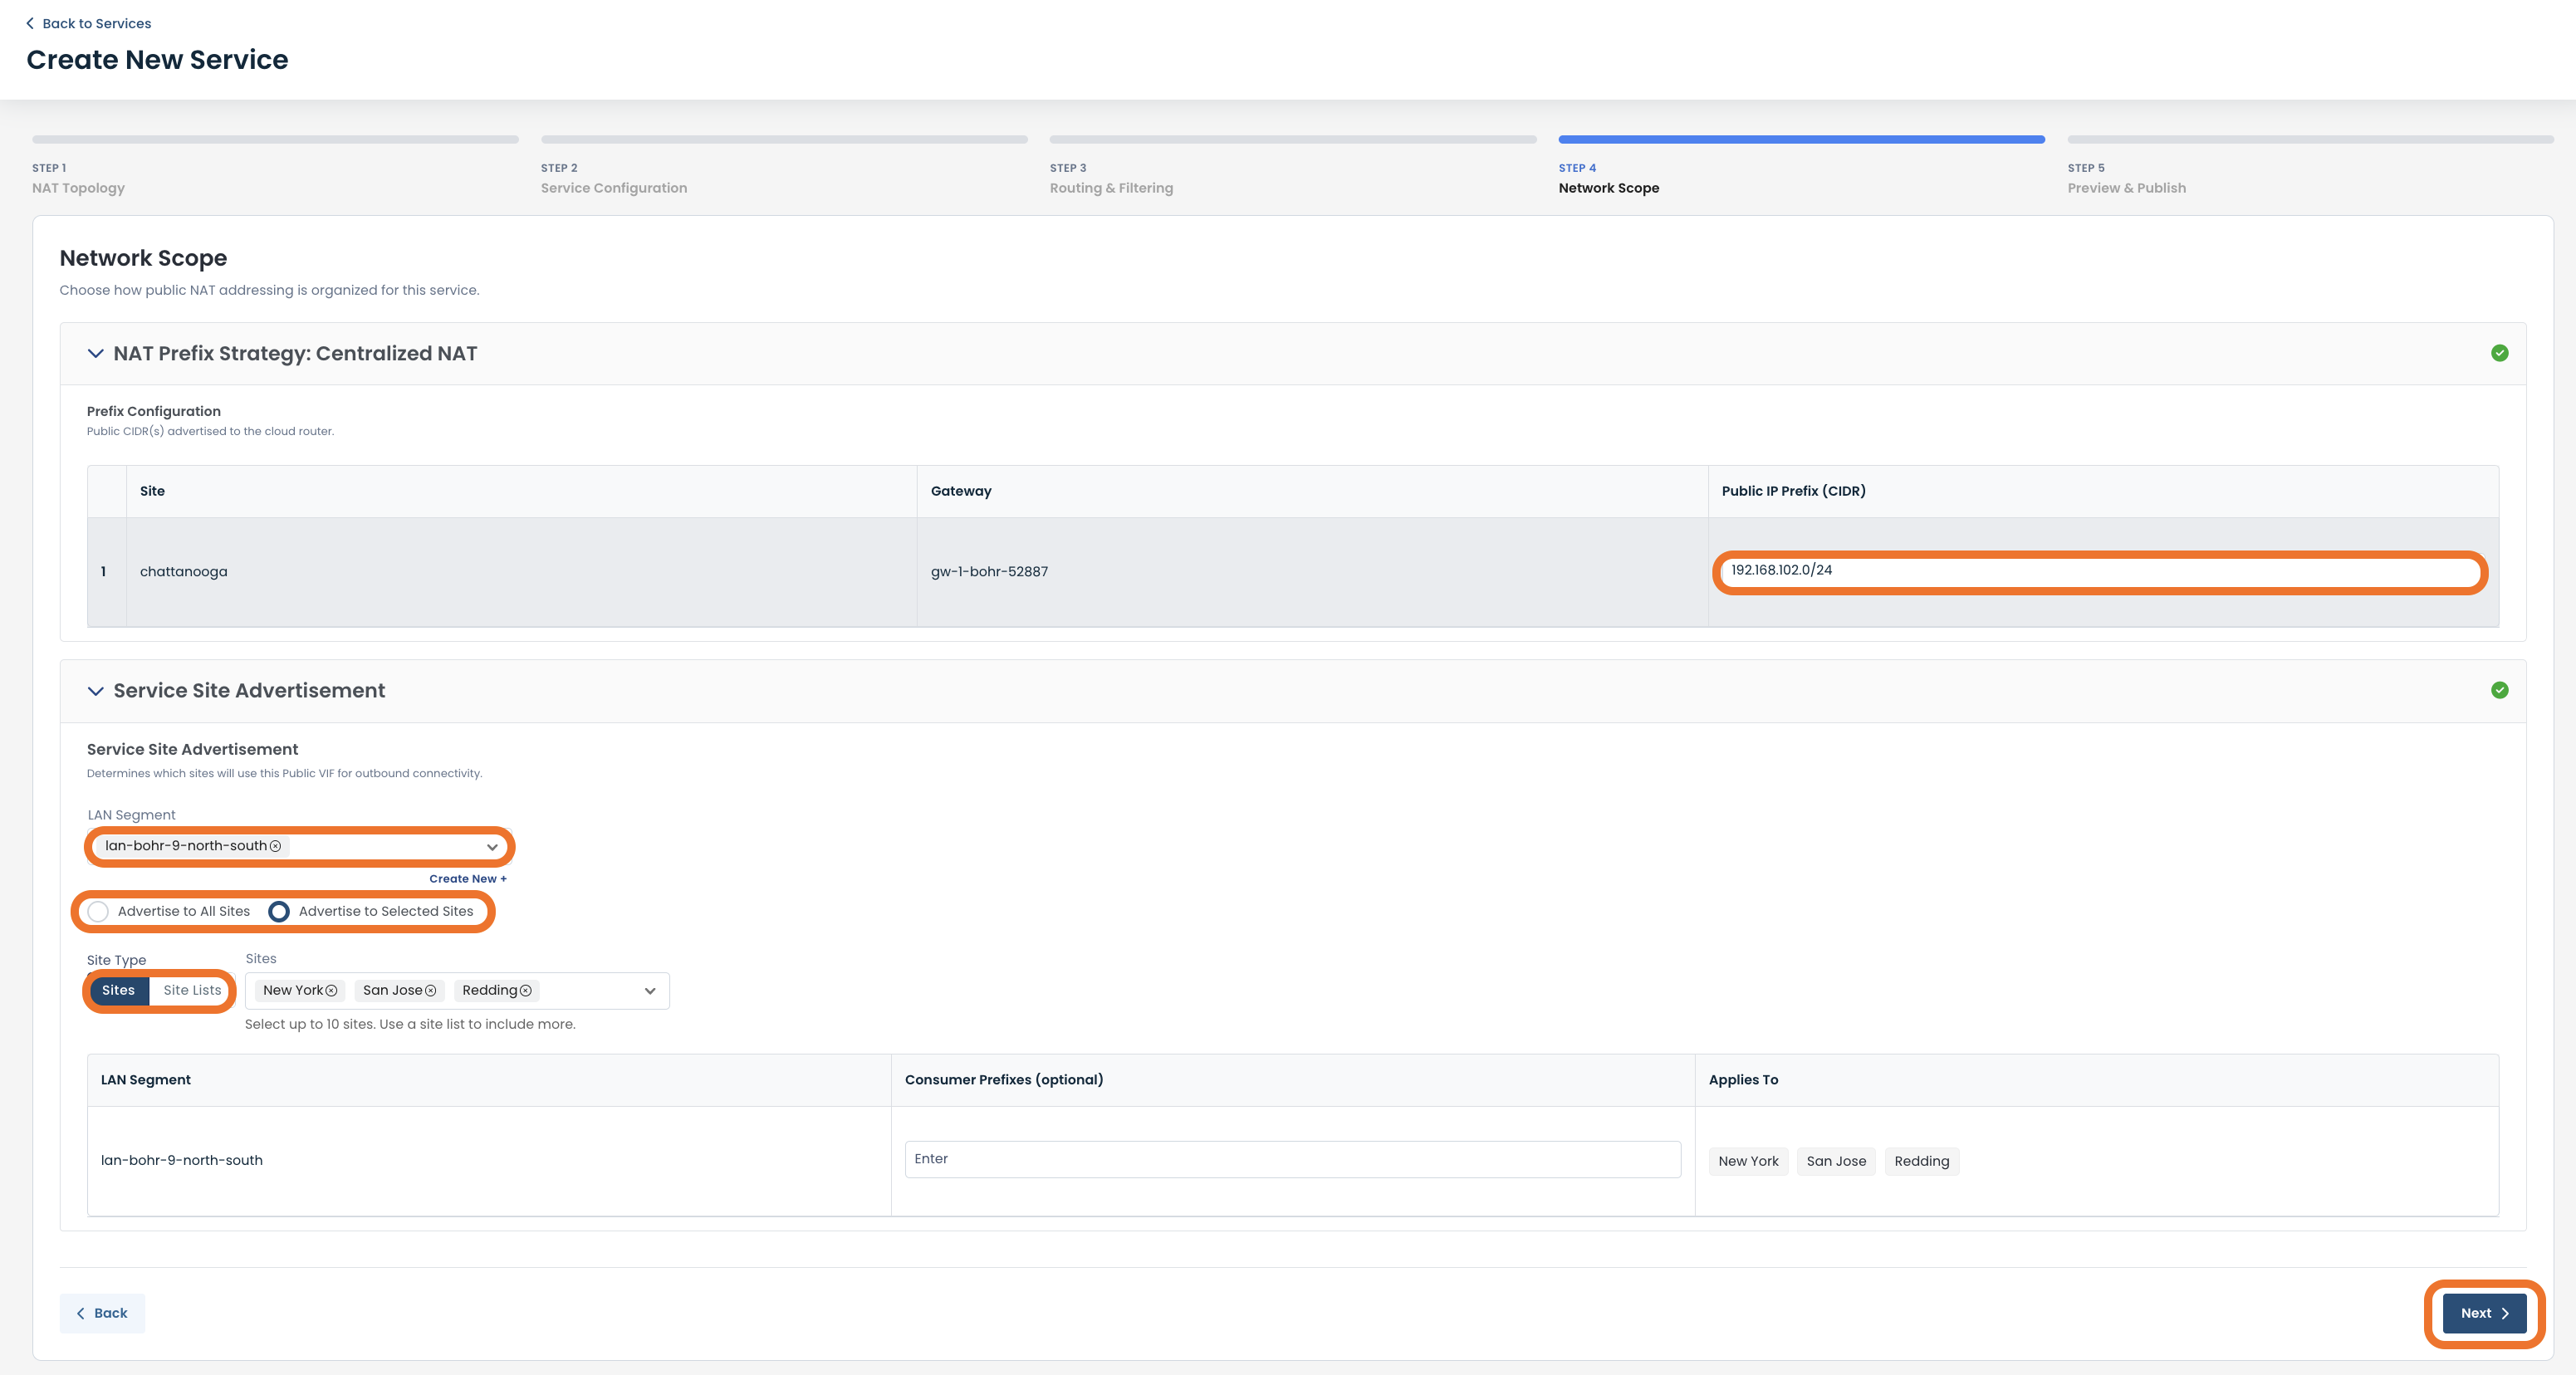The height and width of the screenshot is (1375, 2576).
Task: Switch Site Type to Site Lists
Action: click(192, 990)
